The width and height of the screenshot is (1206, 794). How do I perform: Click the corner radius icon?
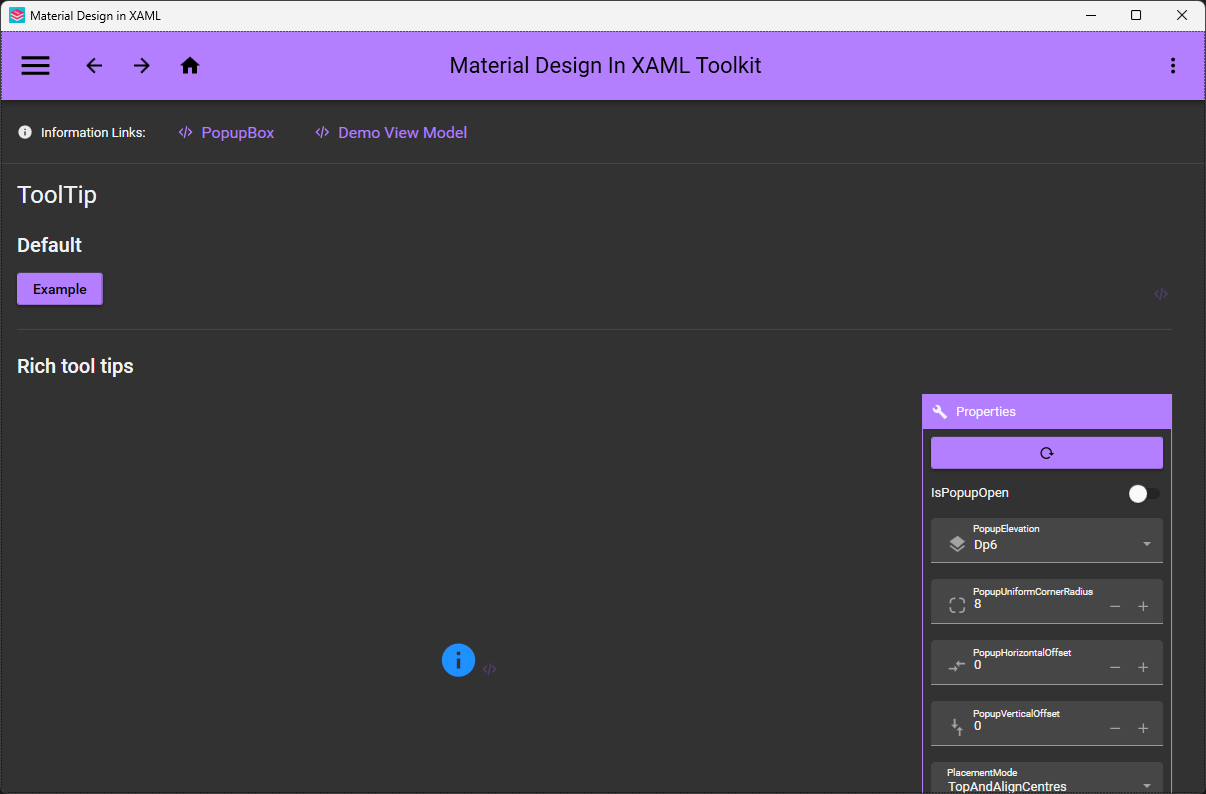point(957,605)
